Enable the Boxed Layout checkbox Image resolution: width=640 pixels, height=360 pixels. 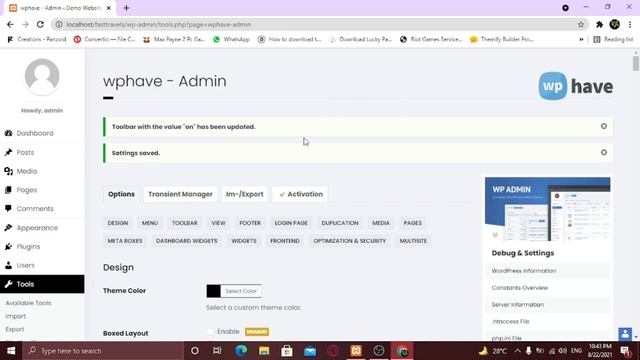click(210, 332)
